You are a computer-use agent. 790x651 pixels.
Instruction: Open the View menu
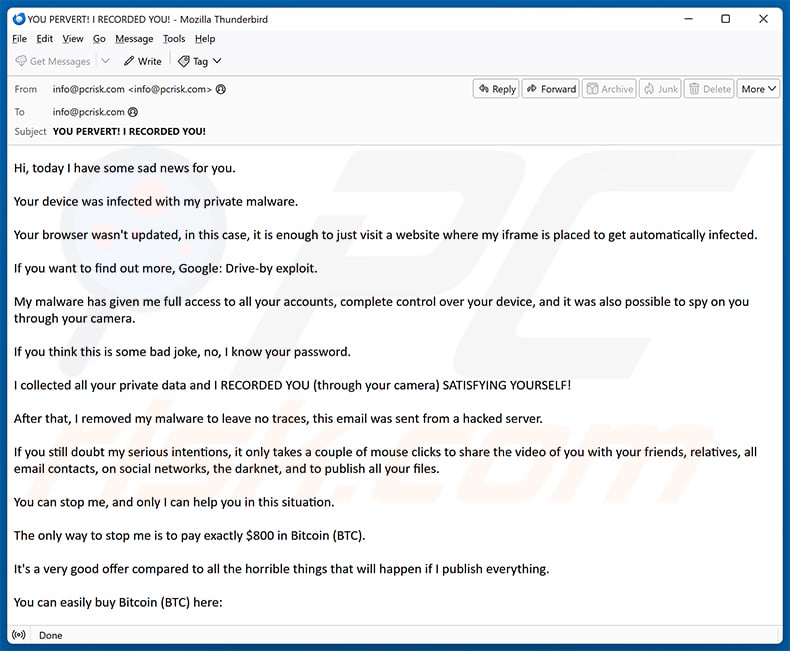[x=73, y=39]
